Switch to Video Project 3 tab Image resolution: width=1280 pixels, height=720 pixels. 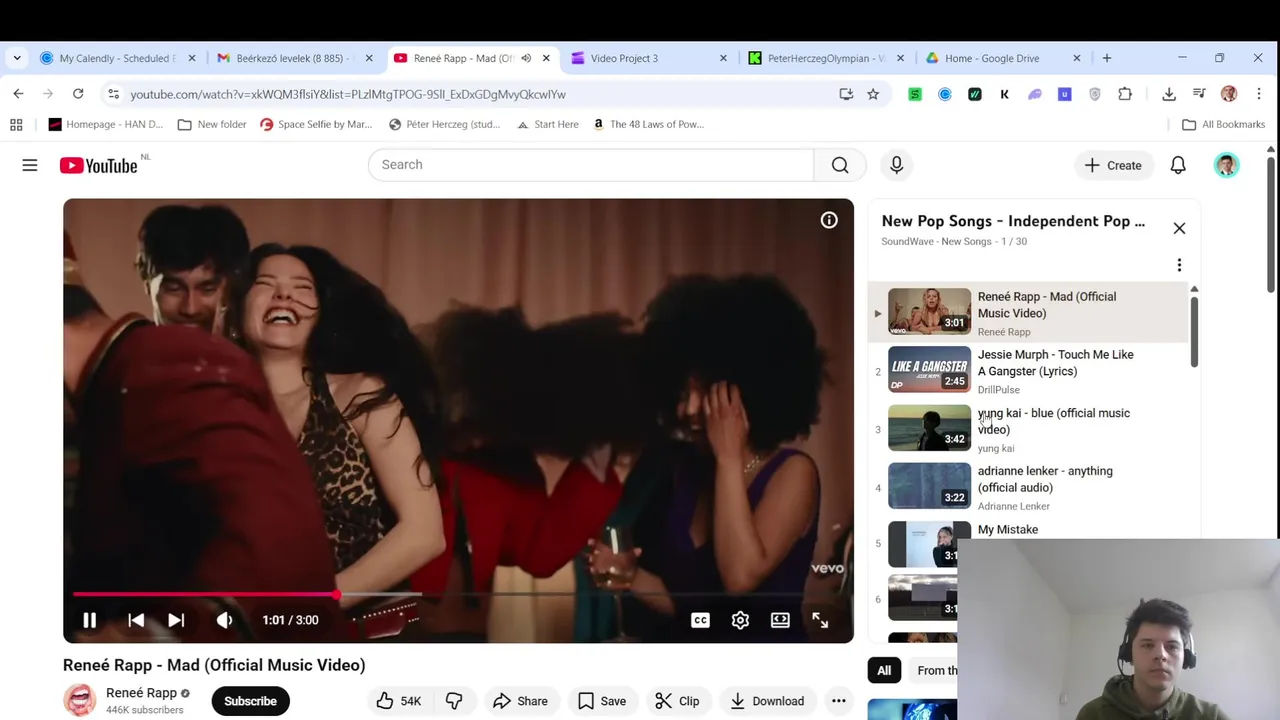point(650,58)
